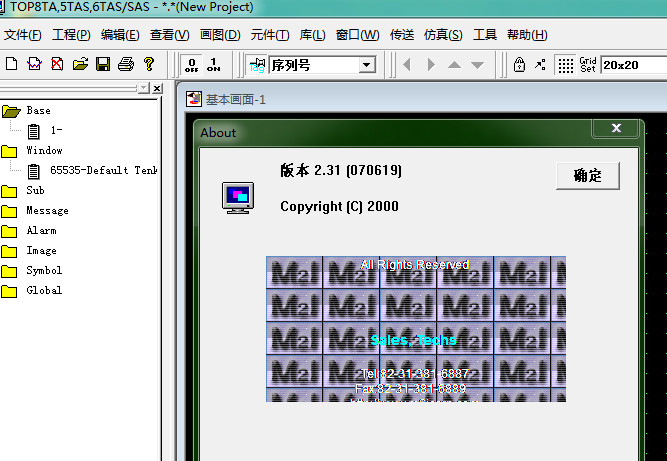The height and width of the screenshot is (461, 667).
Task: Click the left arrow navigation icon
Action: point(407,65)
